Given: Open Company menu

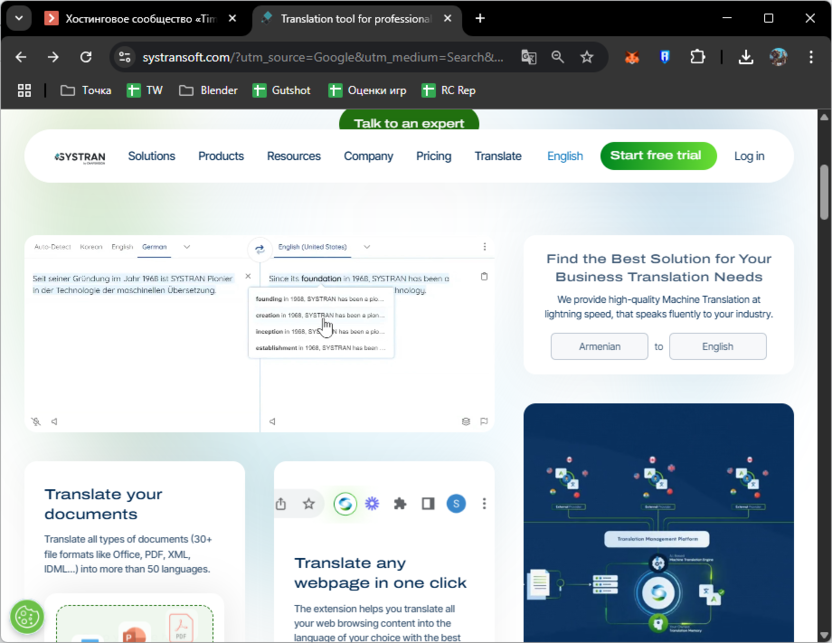Looking at the screenshot, I should pos(369,156).
